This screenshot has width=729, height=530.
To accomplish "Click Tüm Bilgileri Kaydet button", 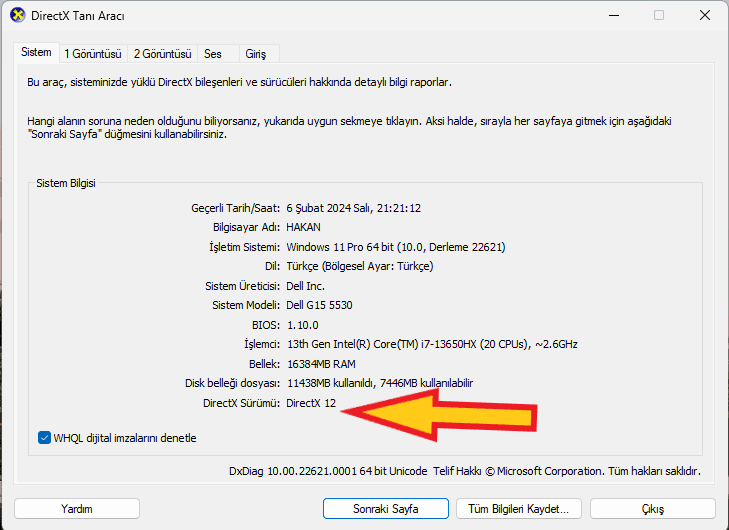I will point(518,509).
